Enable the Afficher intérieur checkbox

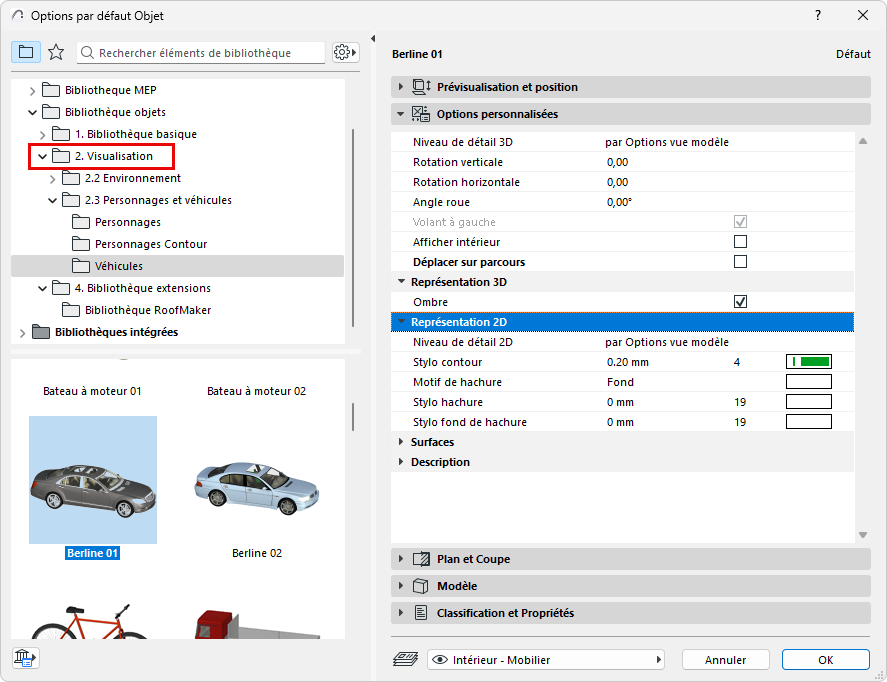point(740,242)
